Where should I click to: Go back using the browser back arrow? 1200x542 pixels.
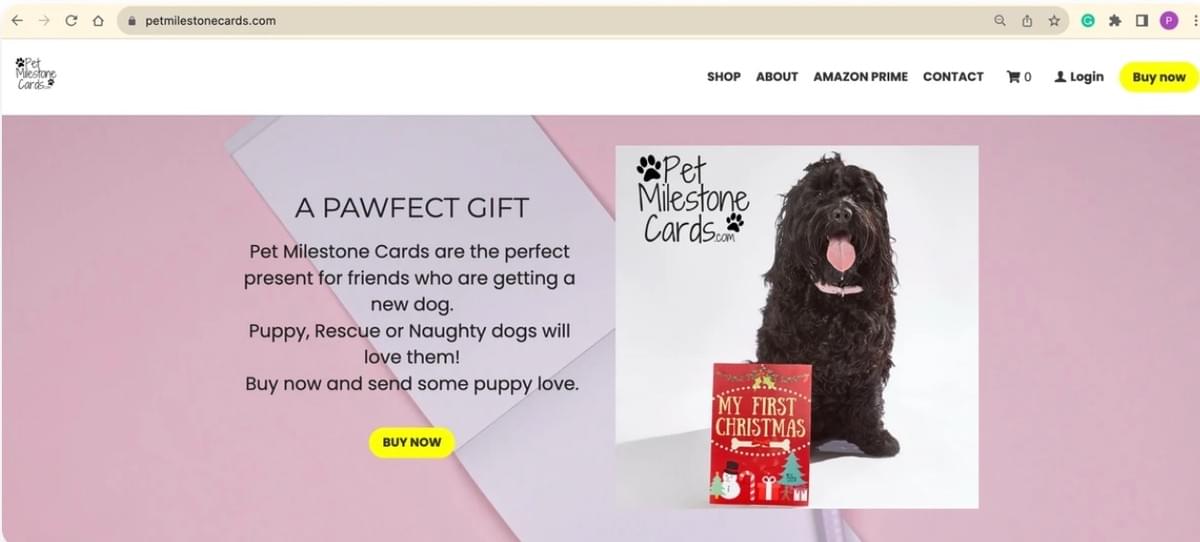tap(17, 20)
